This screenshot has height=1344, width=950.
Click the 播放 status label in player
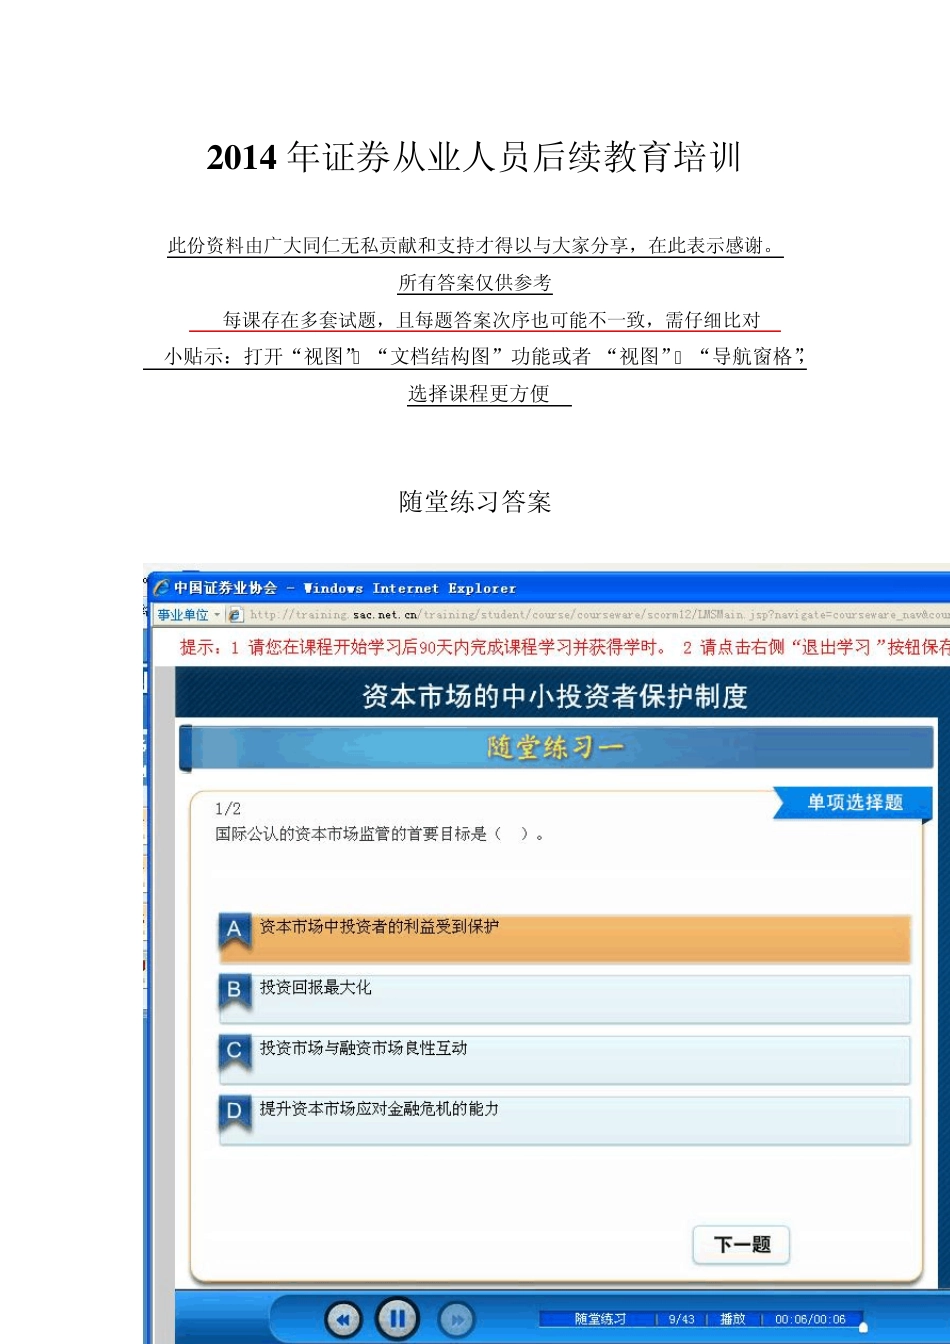(733, 1319)
